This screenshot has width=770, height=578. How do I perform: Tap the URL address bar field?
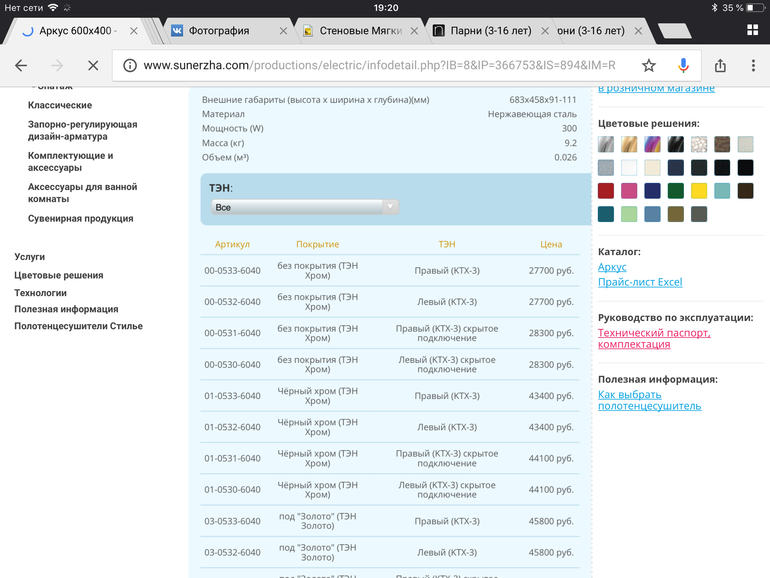click(x=380, y=66)
